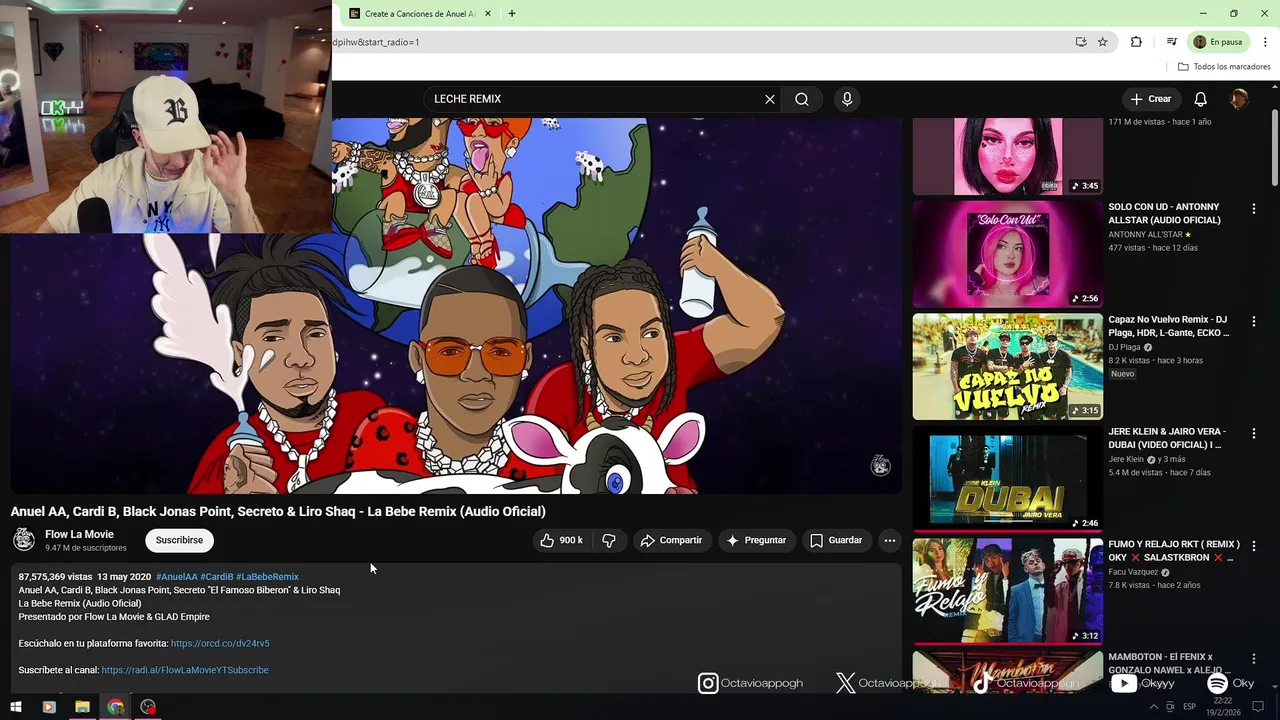Click the Suscribirse button
The image size is (1280, 720).
pyautogui.click(x=179, y=540)
